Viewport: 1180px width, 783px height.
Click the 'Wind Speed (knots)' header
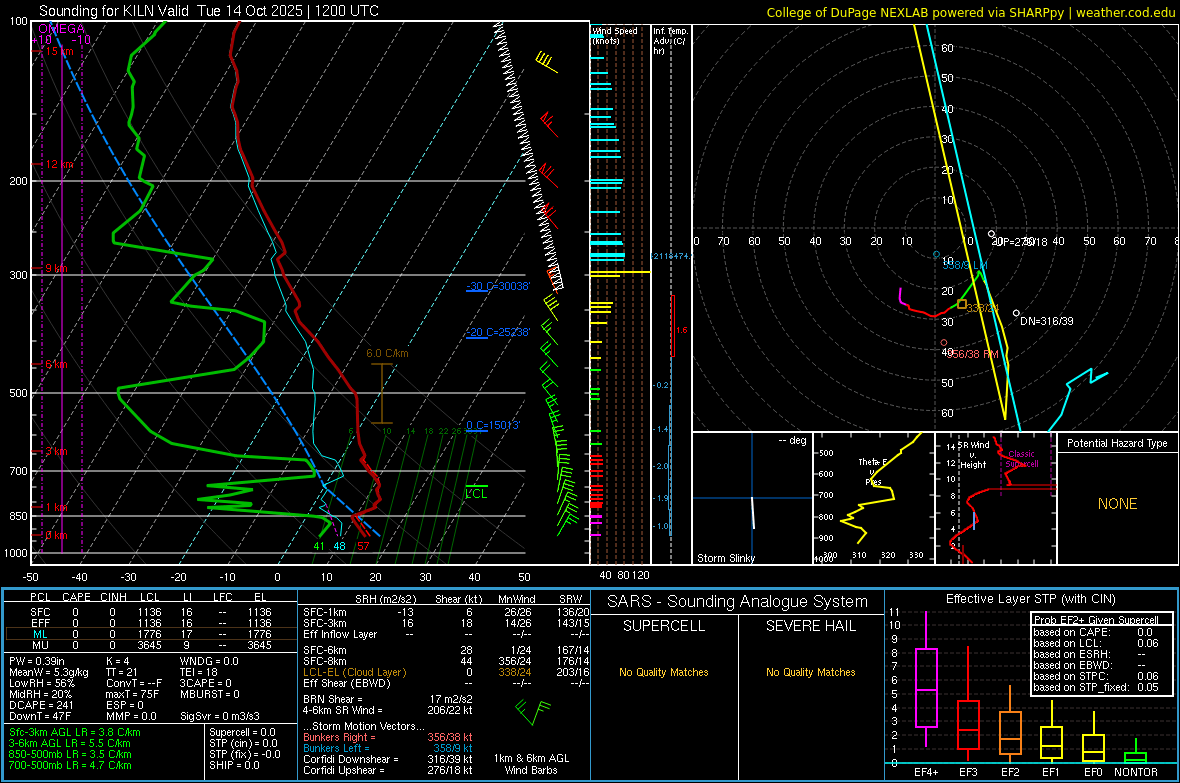tap(615, 35)
